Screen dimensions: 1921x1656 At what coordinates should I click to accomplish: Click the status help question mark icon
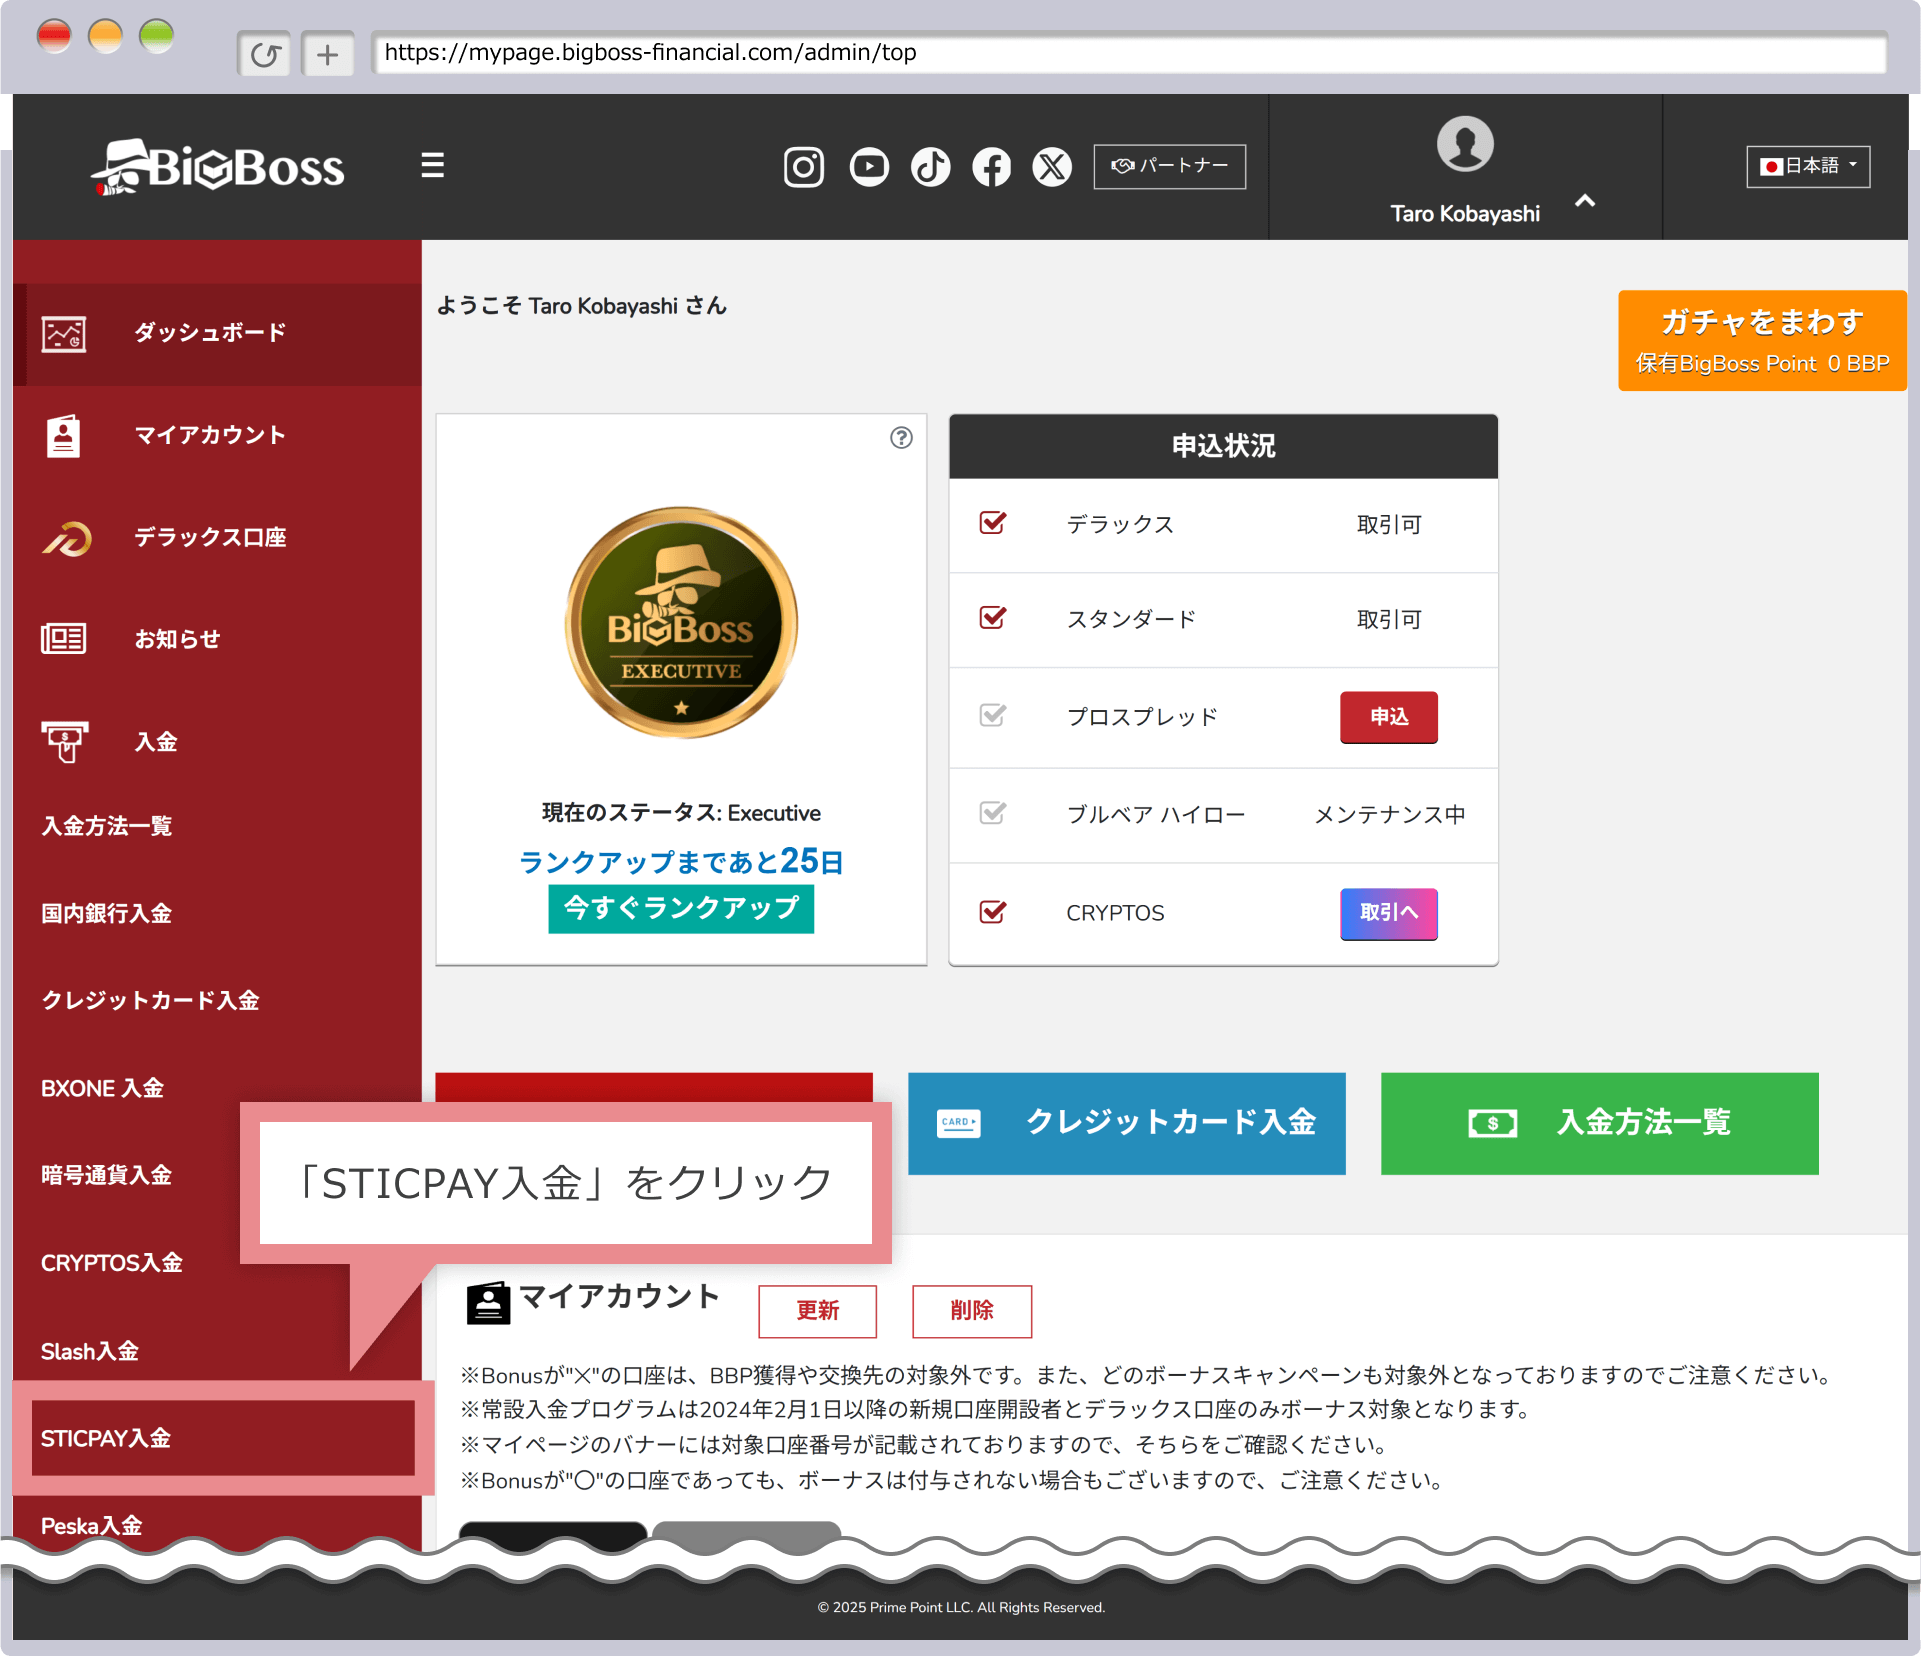[x=901, y=438]
